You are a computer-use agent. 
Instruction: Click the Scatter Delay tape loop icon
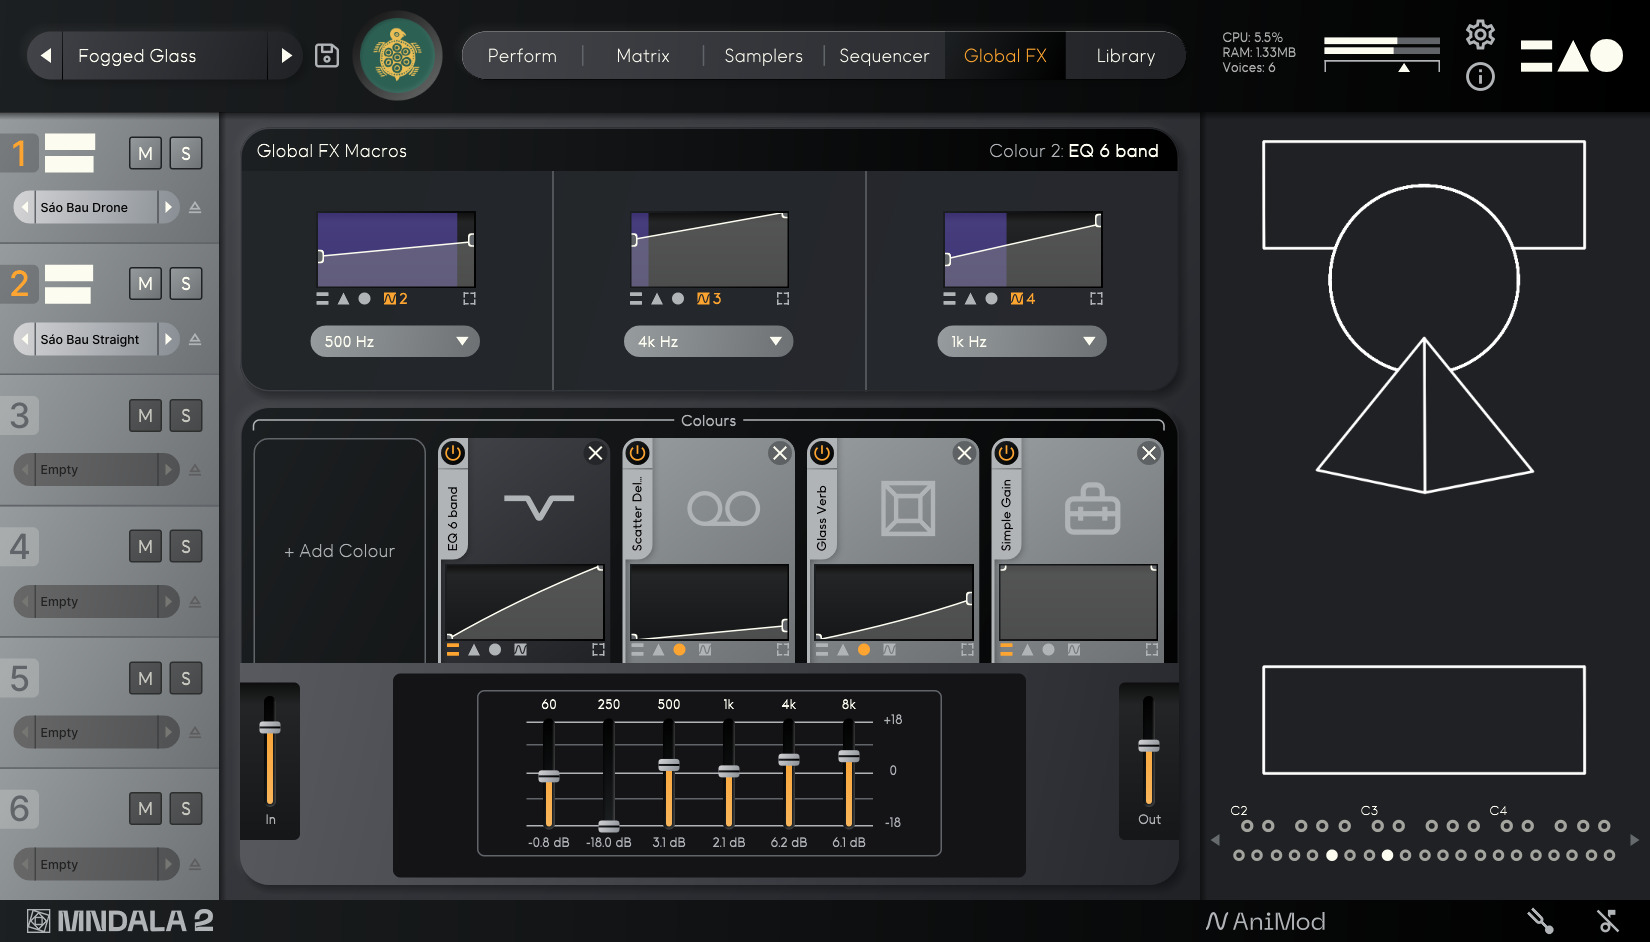pyautogui.click(x=724, y=508)
